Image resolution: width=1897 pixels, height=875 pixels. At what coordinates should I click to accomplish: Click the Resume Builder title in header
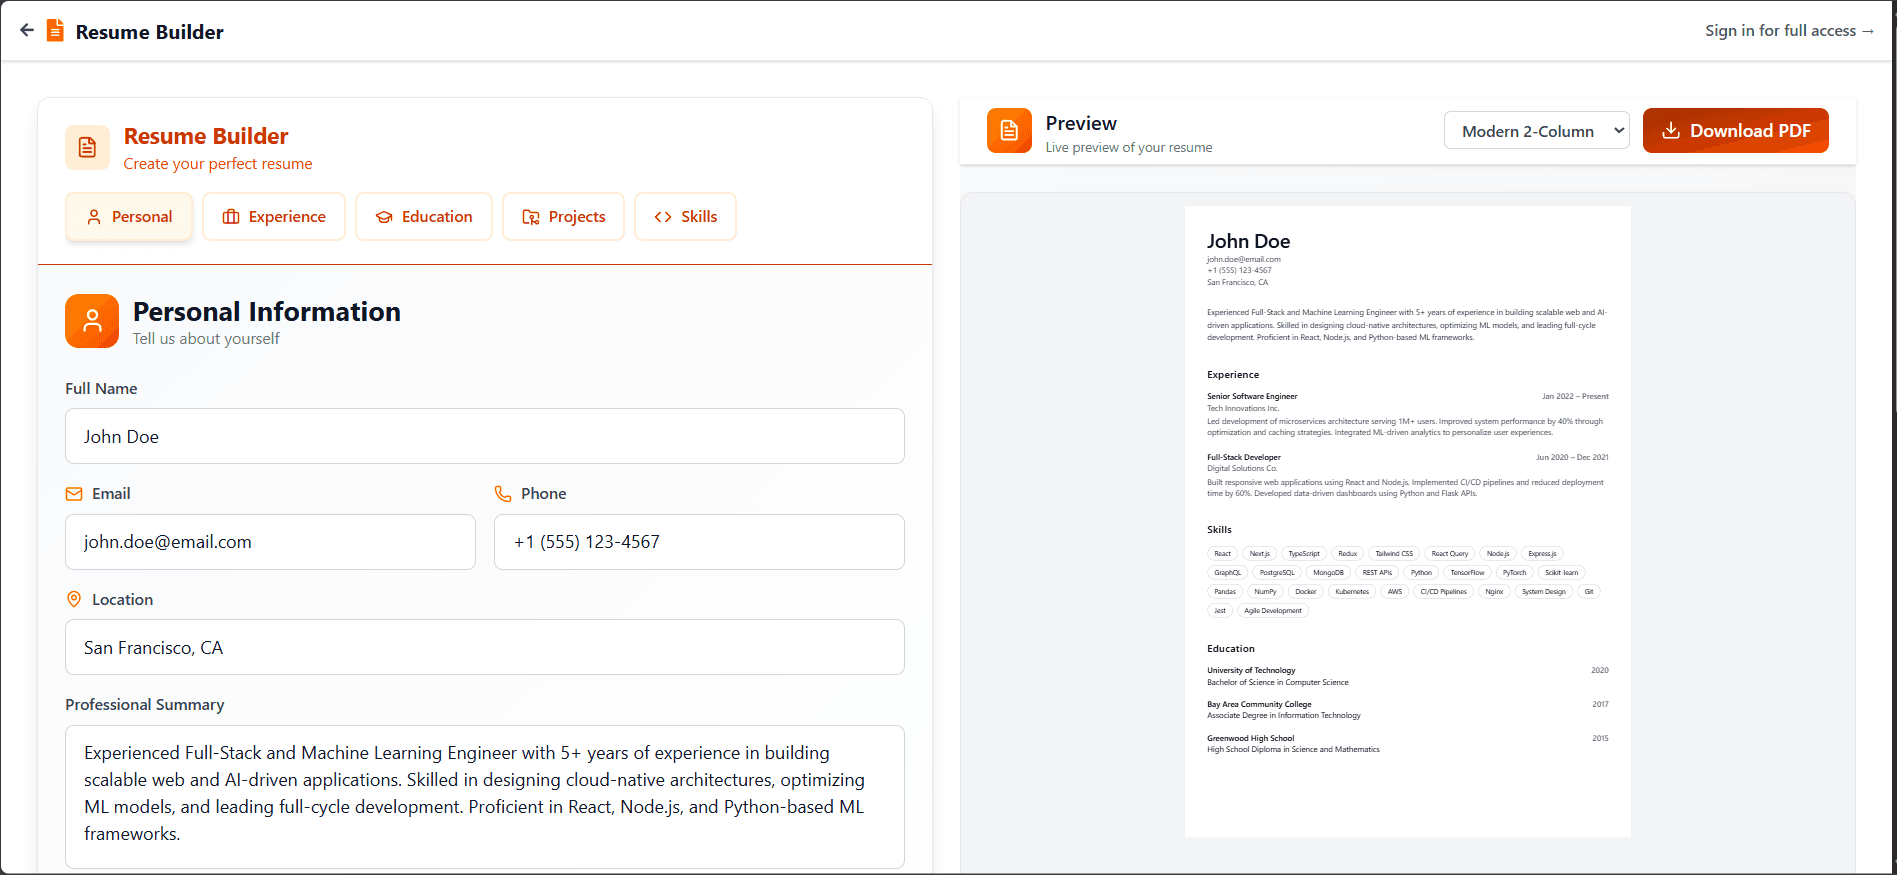[150, 32]
